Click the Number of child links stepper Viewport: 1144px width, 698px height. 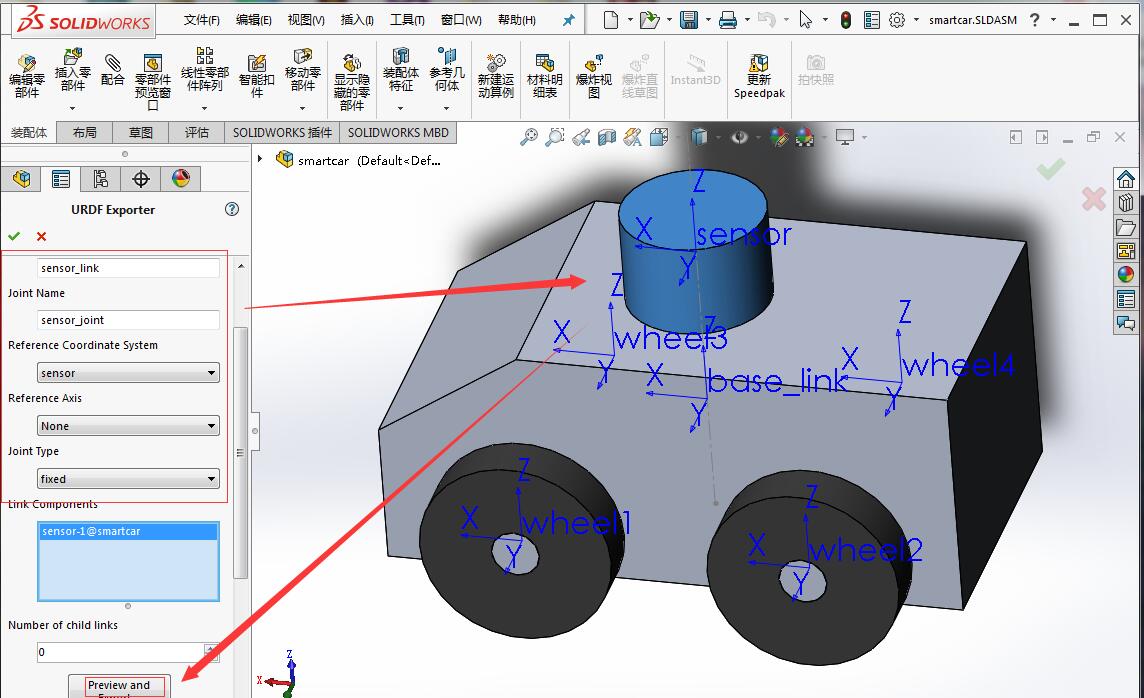click(212, 651)
